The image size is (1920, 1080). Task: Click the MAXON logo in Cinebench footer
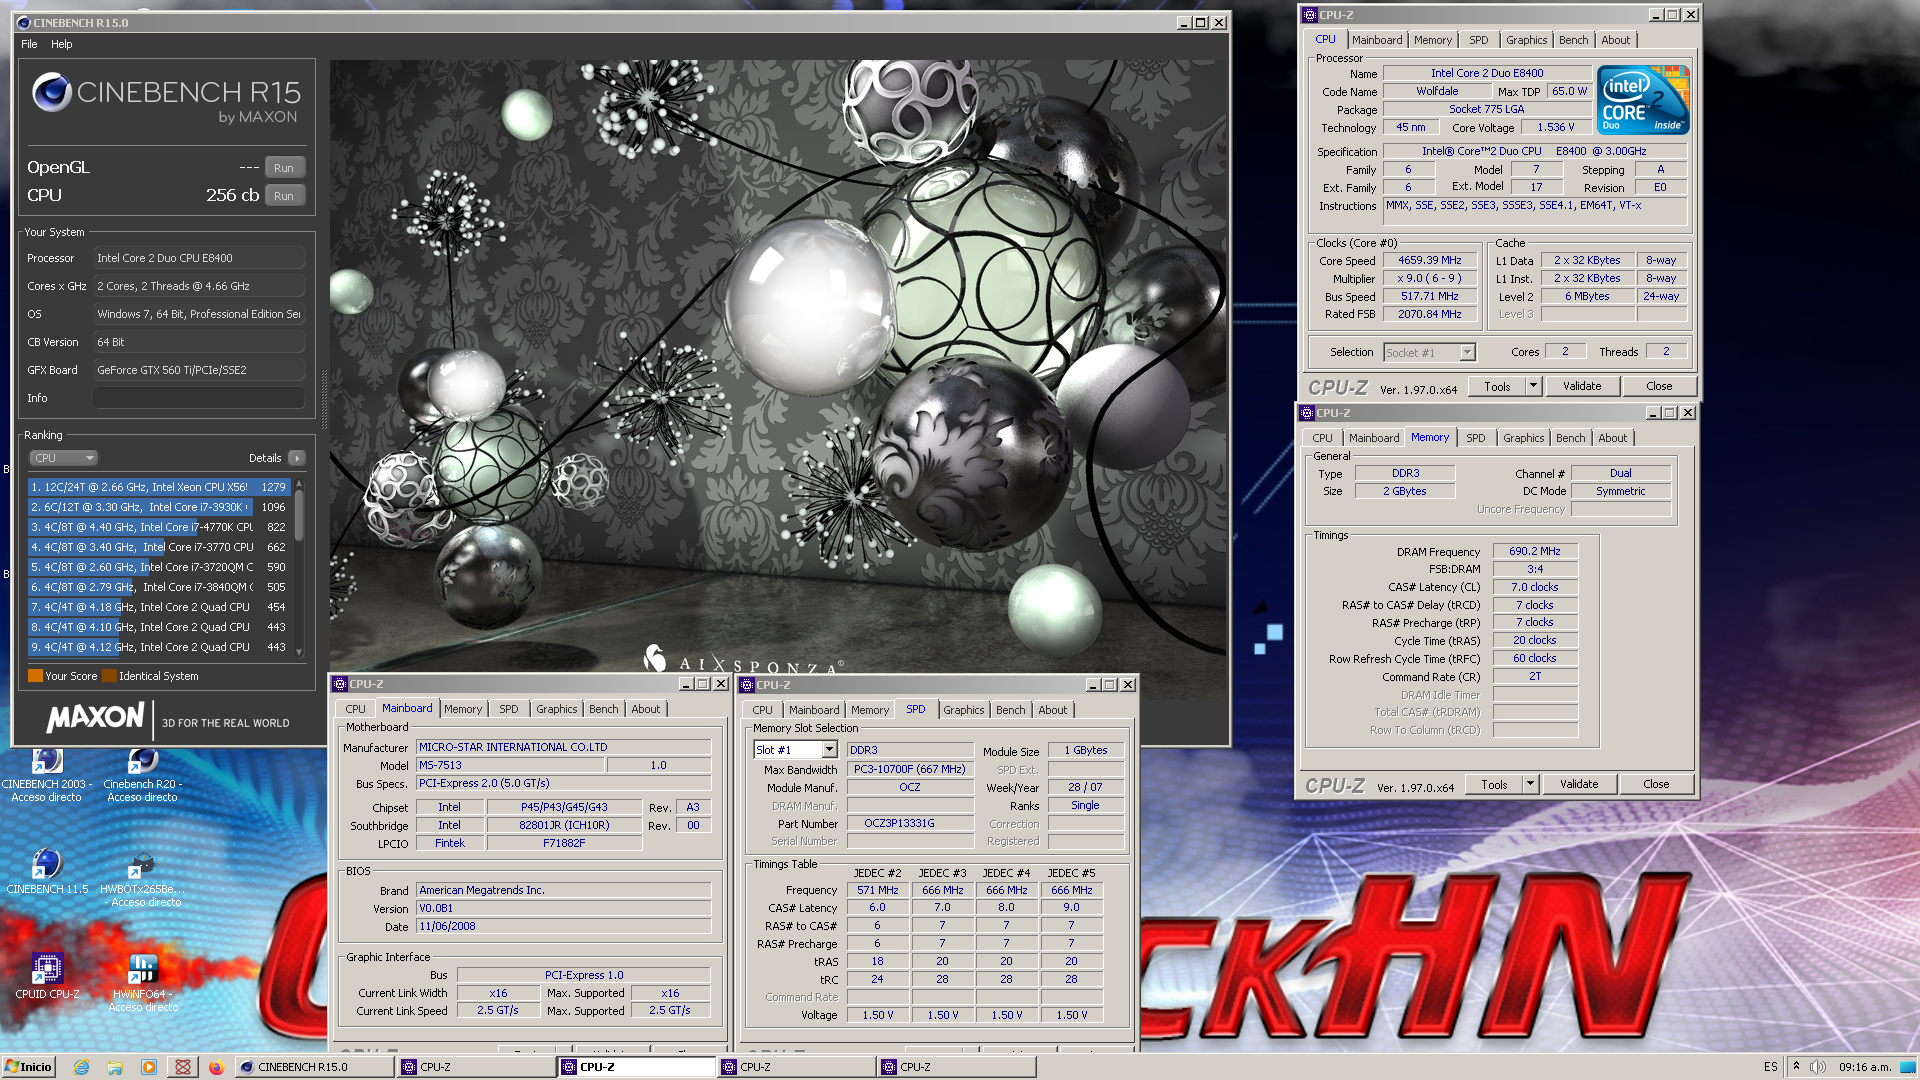coord(96,717)
